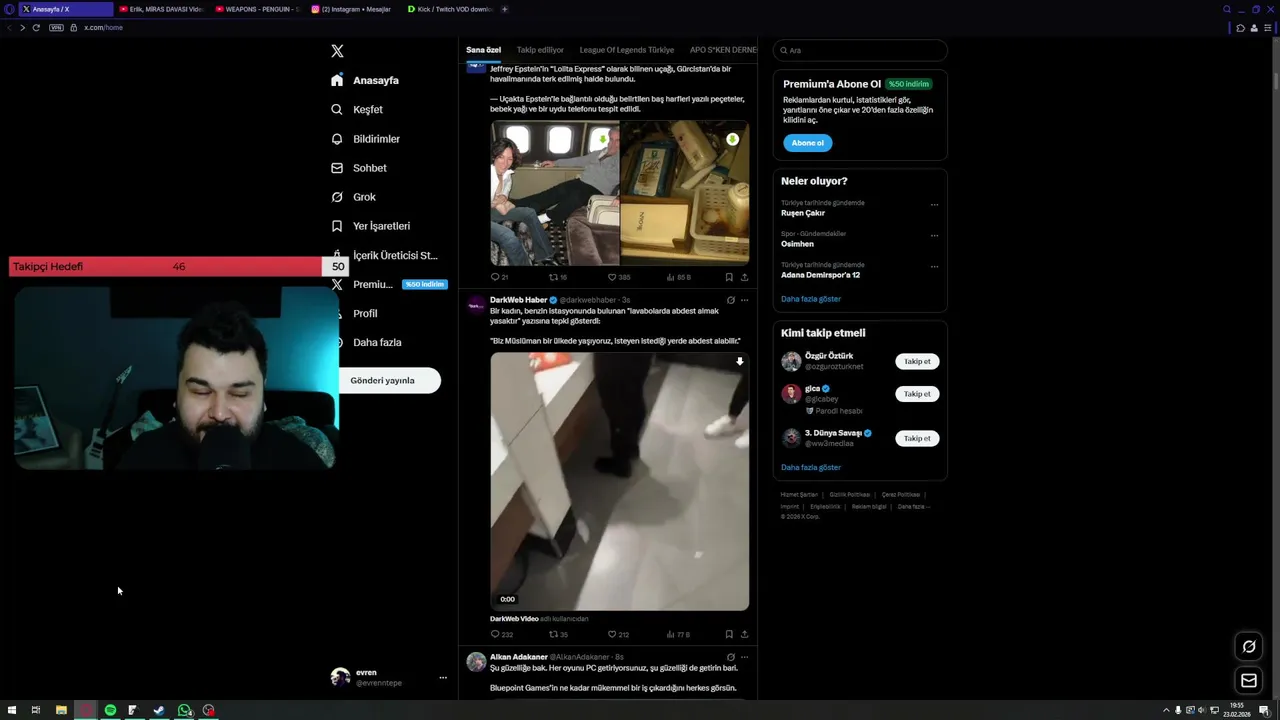The width and height of the screenshot is (1280, 720).
Task: Open Sohbet messages in sidebar
Action: pos(358,168)
